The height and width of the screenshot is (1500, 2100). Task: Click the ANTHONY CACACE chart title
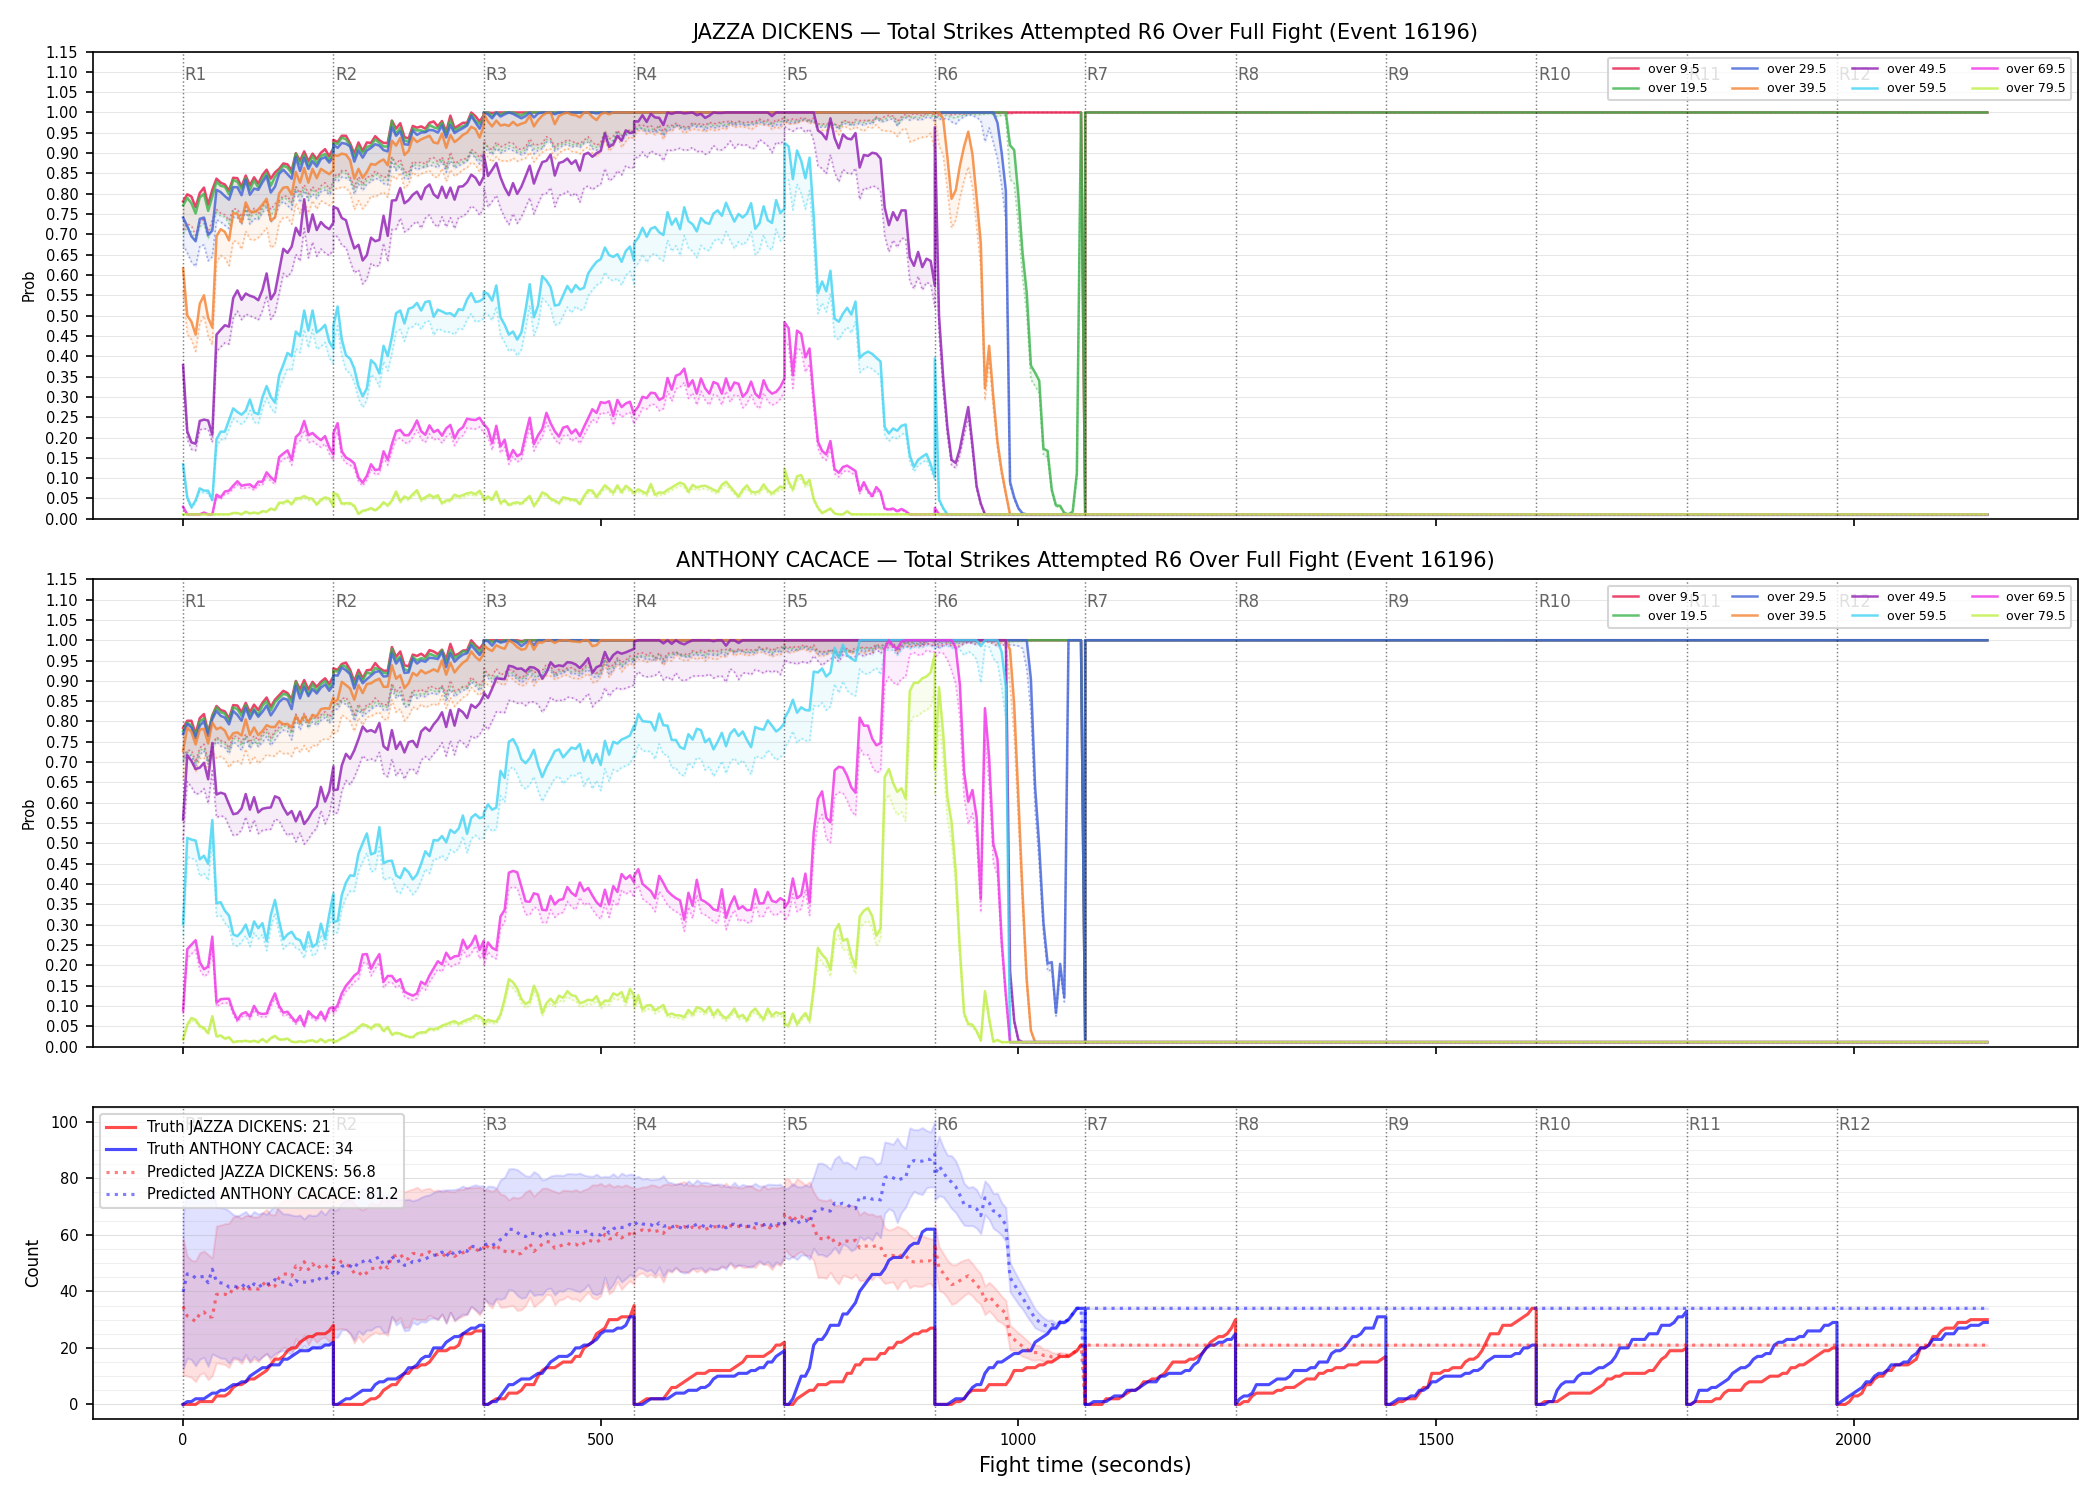pos(1085,560)
